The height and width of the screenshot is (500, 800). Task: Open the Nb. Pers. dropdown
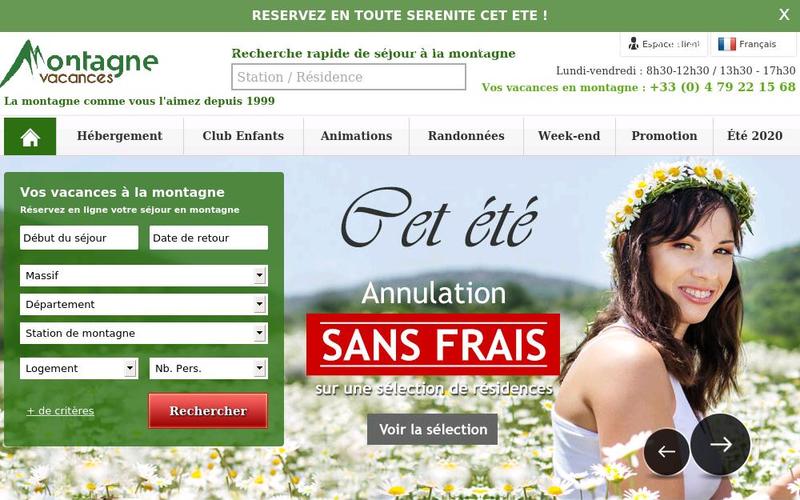pos(209,368)
